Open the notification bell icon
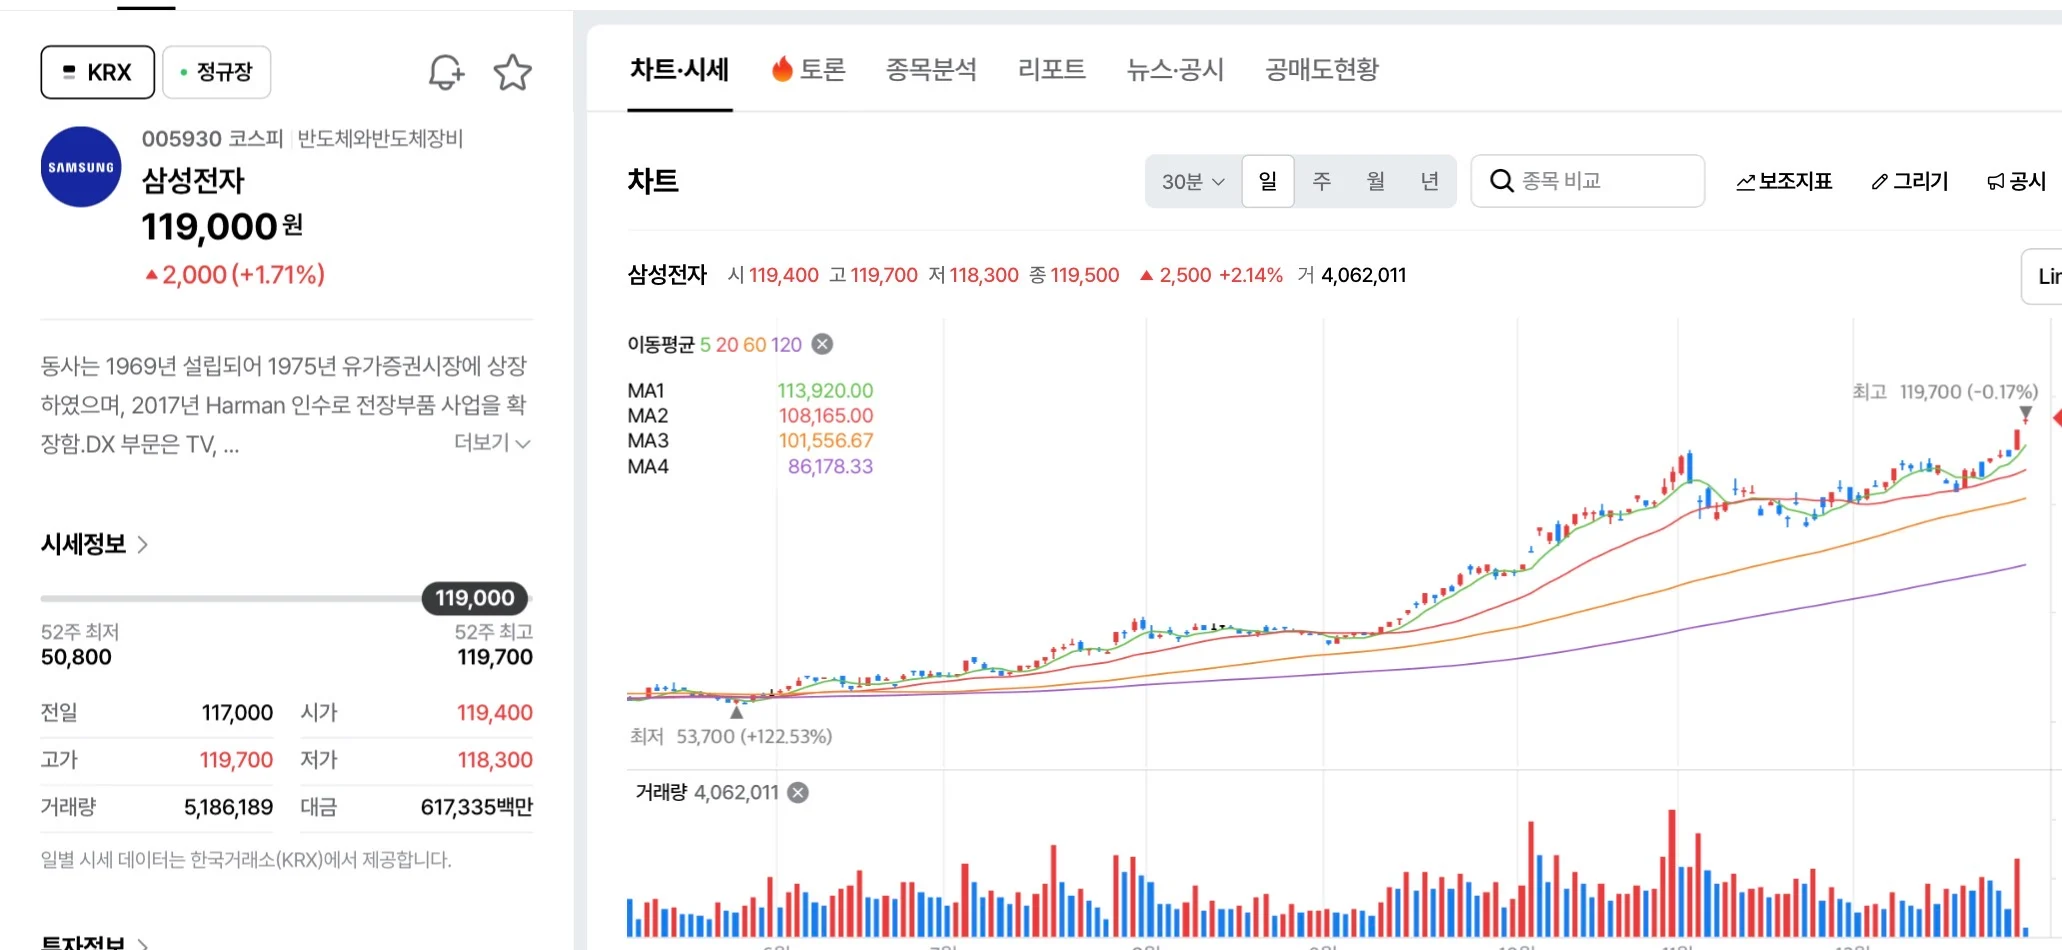The height and width of the screenshot is (950, 2062). [444, 71]
